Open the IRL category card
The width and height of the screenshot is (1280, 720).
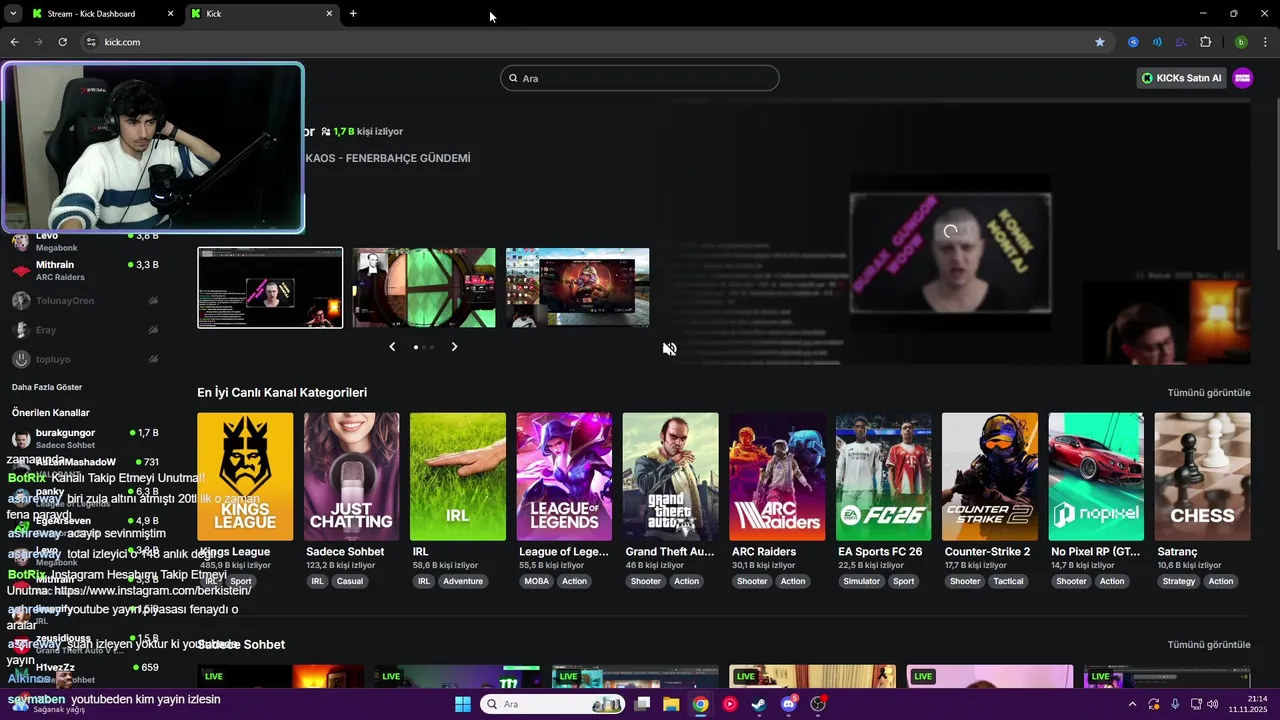(458, 477)
